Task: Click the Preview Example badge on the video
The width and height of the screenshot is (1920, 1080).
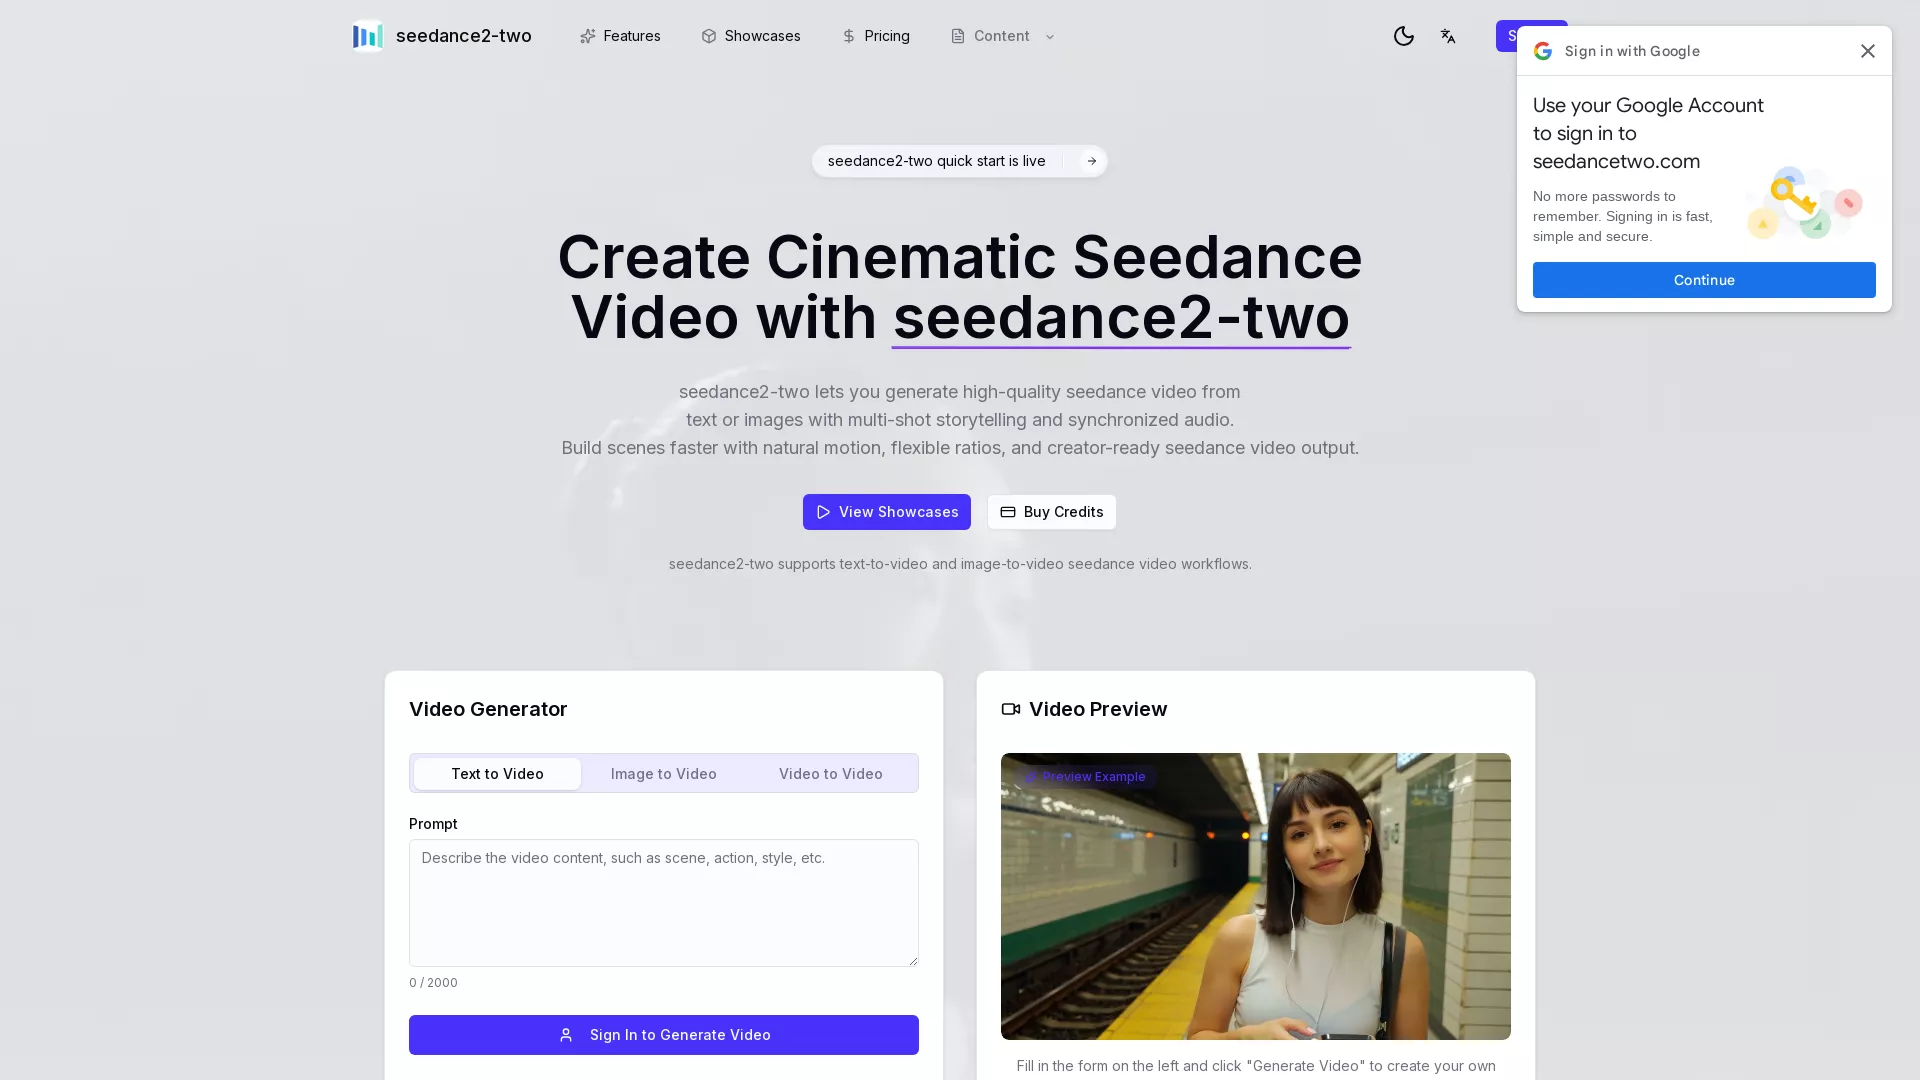Action: 1085,776
